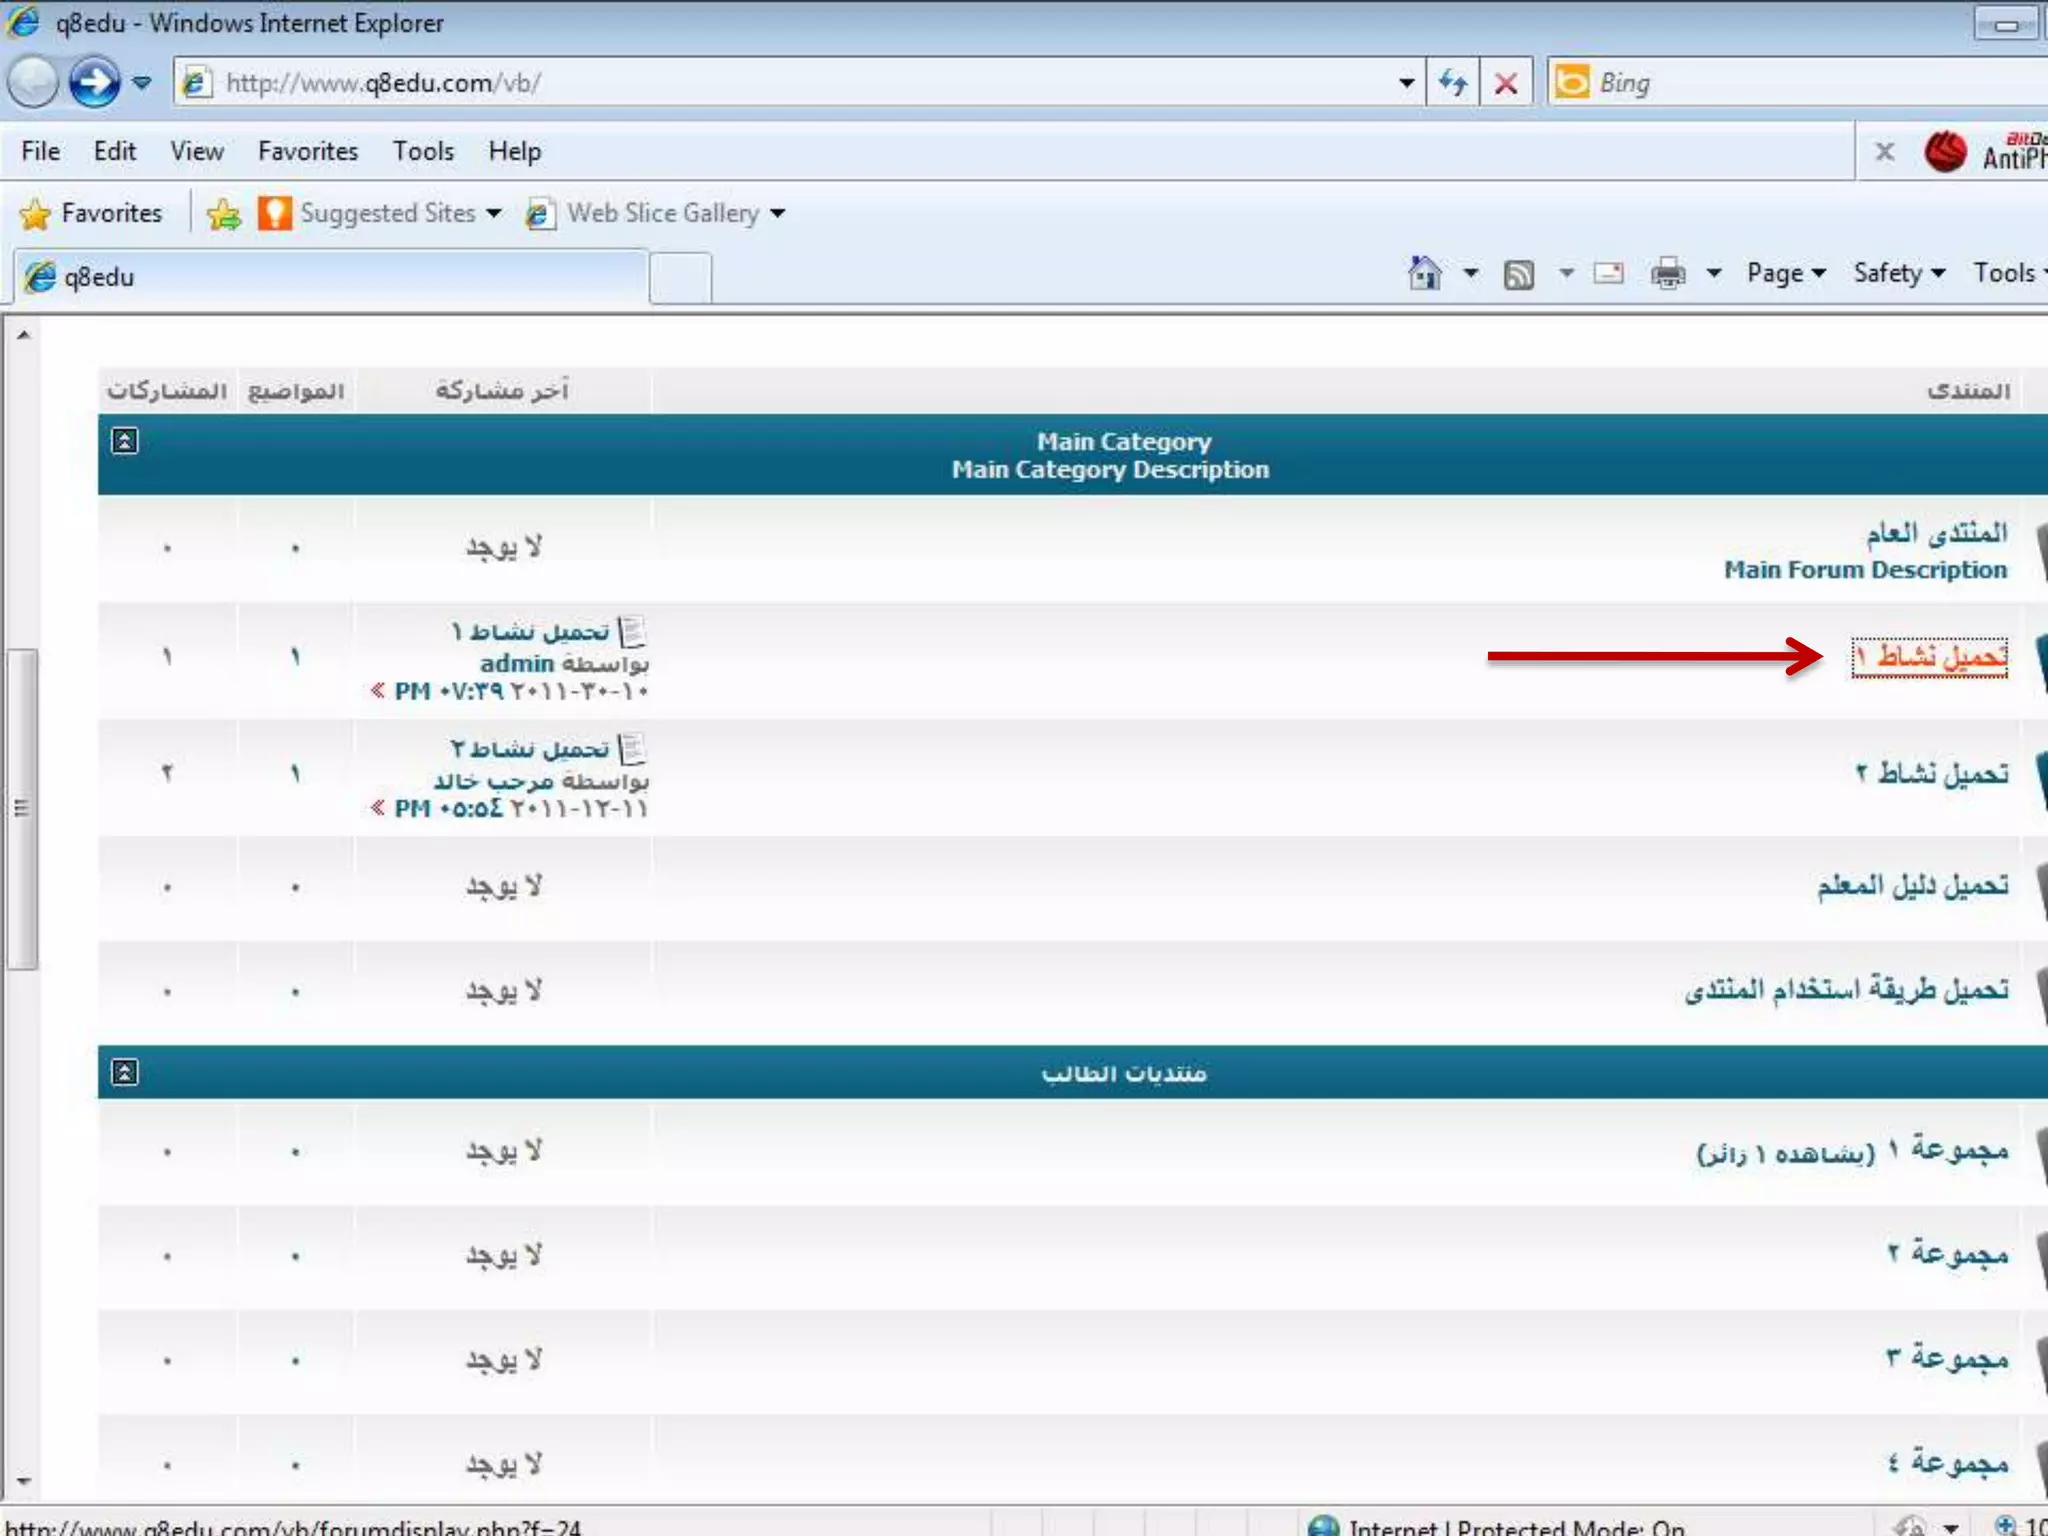Collapse the منتديات الطالب section
Viewport: 2048px width, 1536px height.
[124, 1073]
